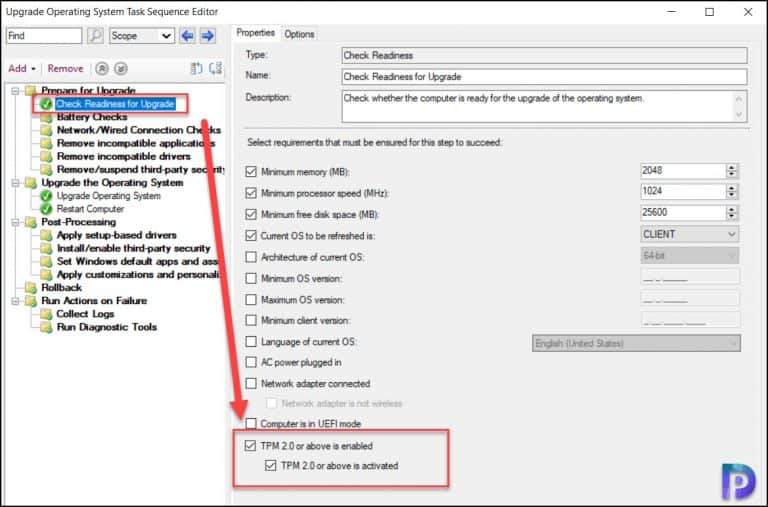Click the blue back arrow in toolbar
768x507 pixels.
[x=187, y=36]
